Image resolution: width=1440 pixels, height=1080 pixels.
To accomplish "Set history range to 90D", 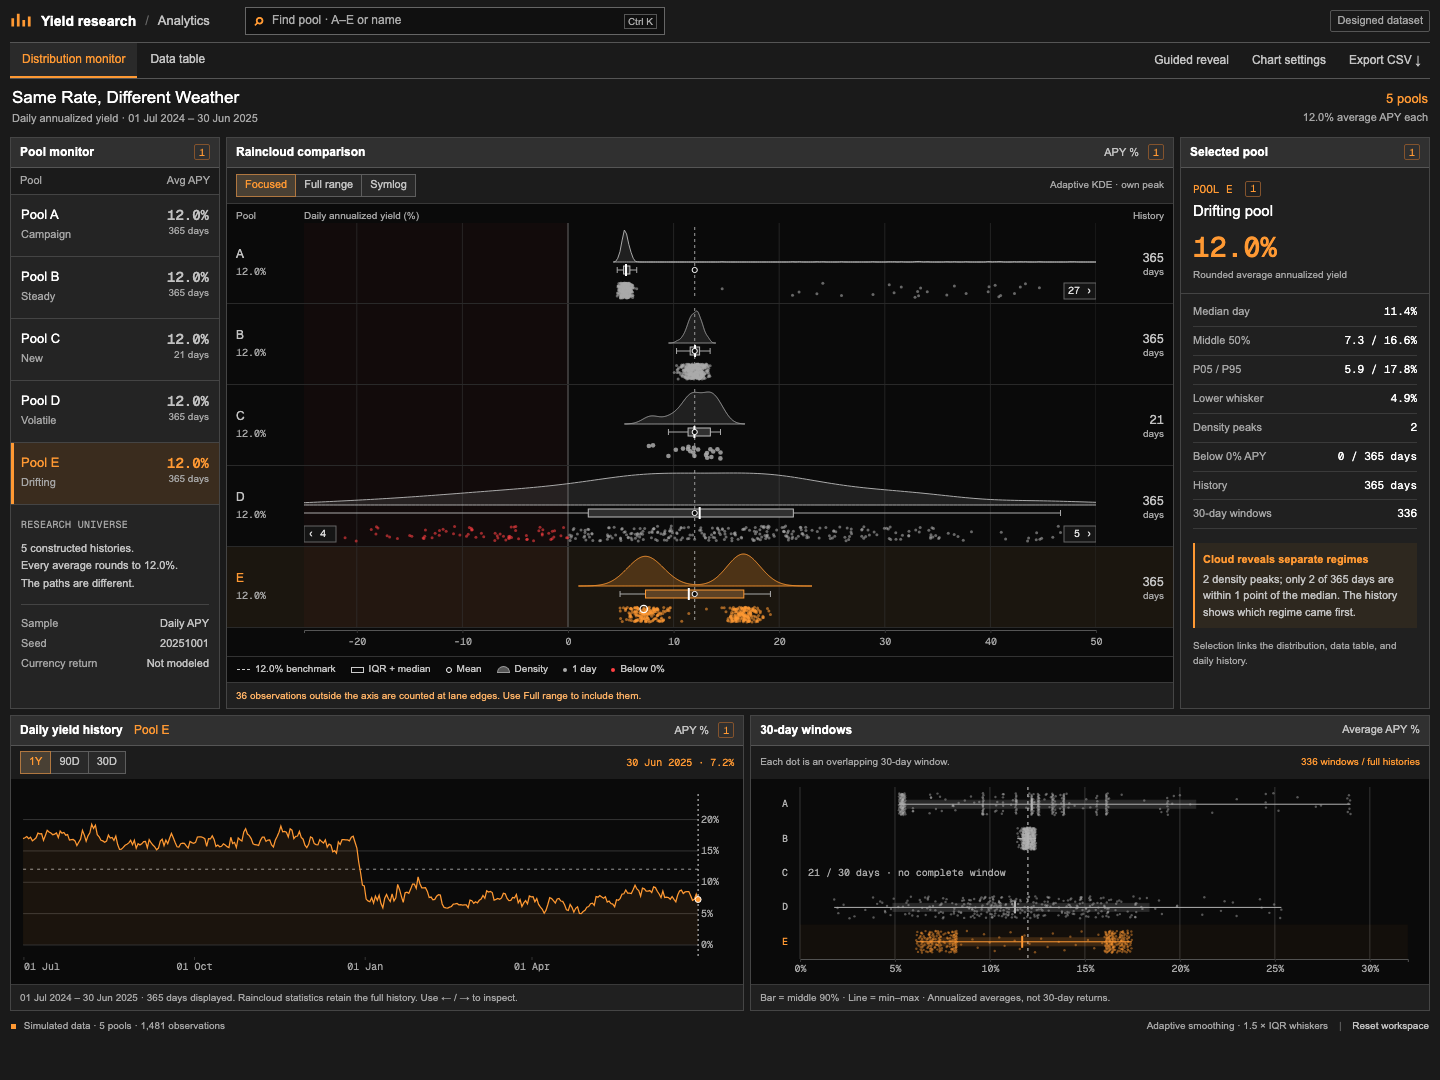I will pyautogui.click(x=69, y=762).
